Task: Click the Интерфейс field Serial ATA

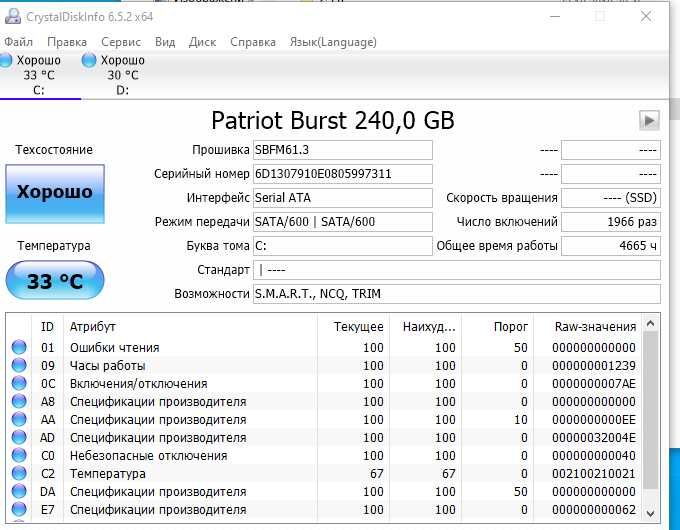Action: [343, 198]
